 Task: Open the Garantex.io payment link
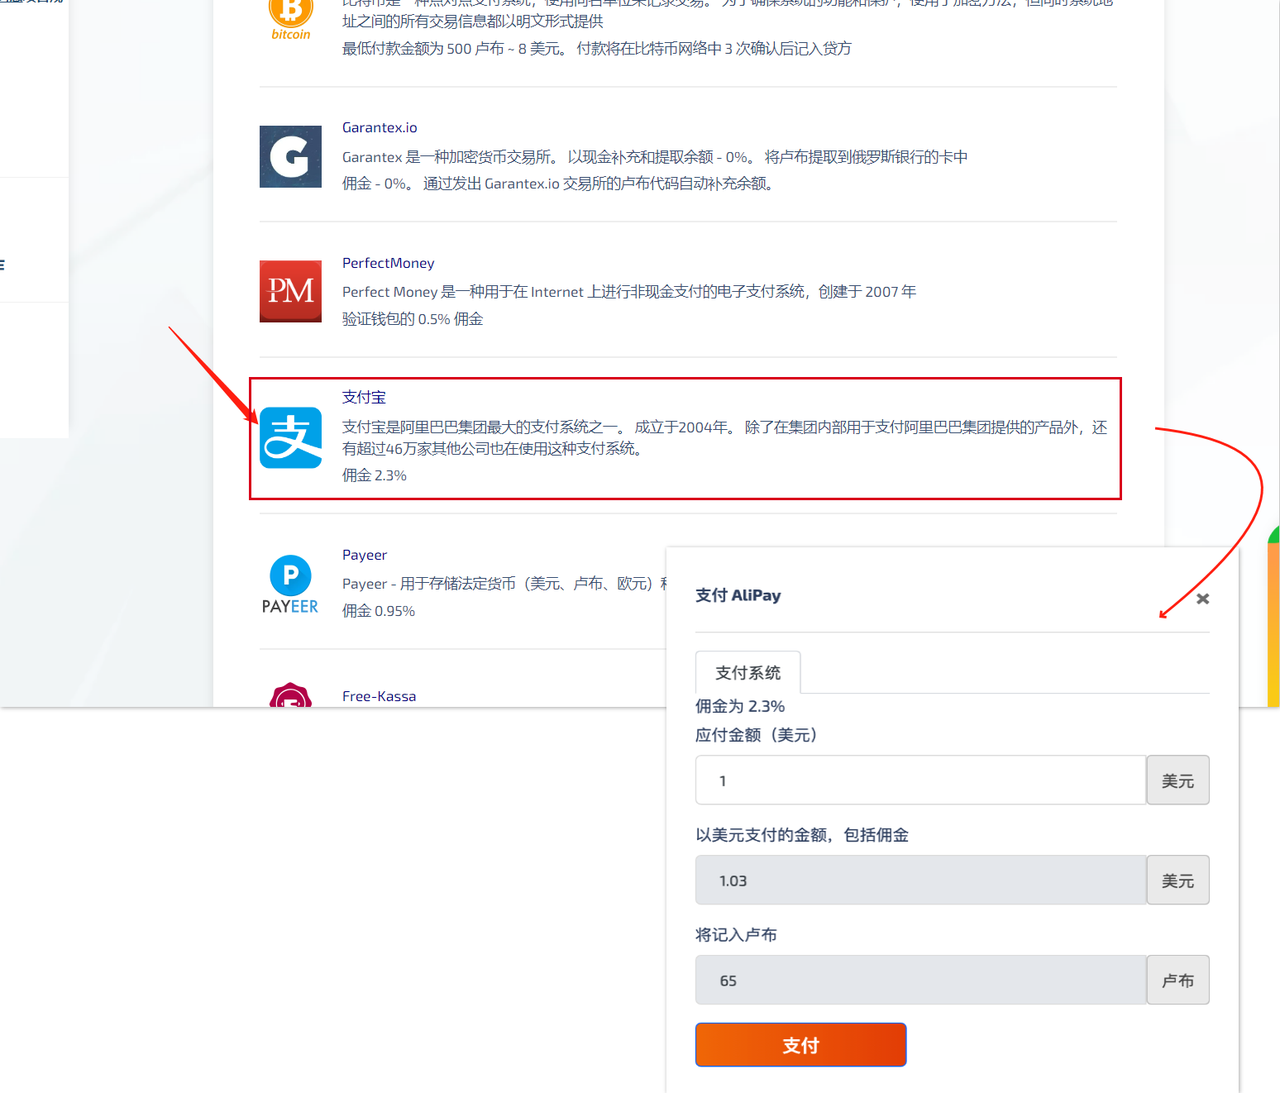coord(380,127)
